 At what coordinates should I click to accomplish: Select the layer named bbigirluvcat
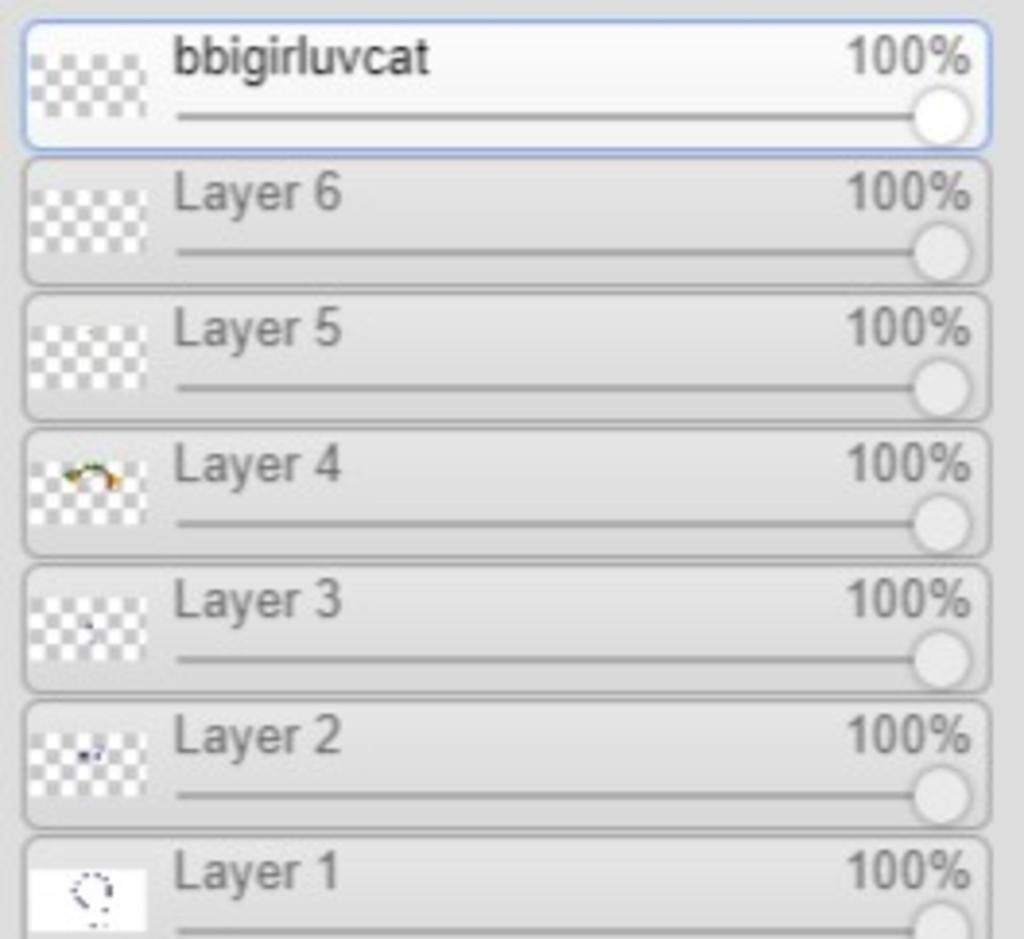301,57
